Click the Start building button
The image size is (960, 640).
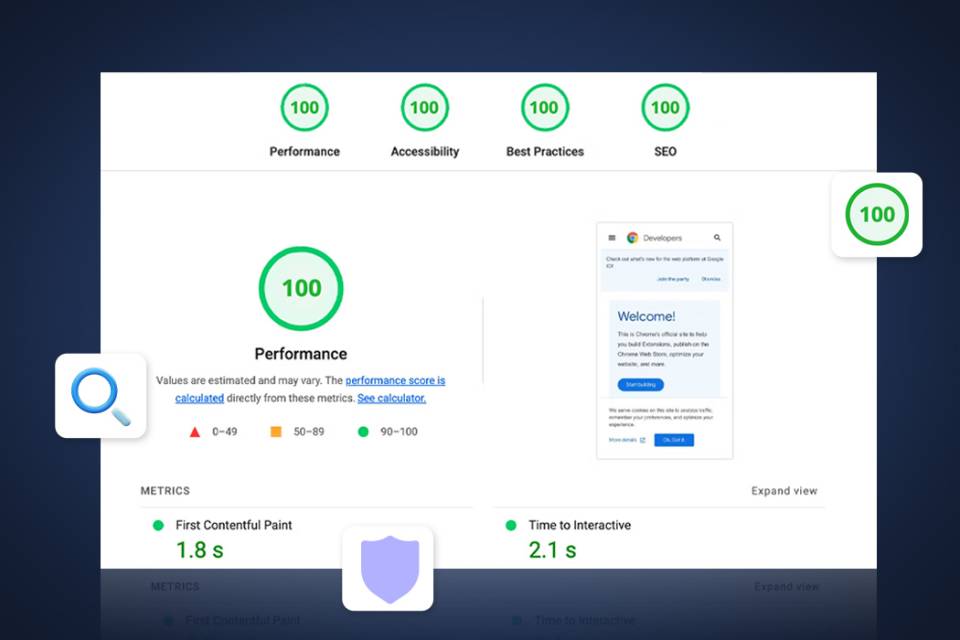[641, 383]
